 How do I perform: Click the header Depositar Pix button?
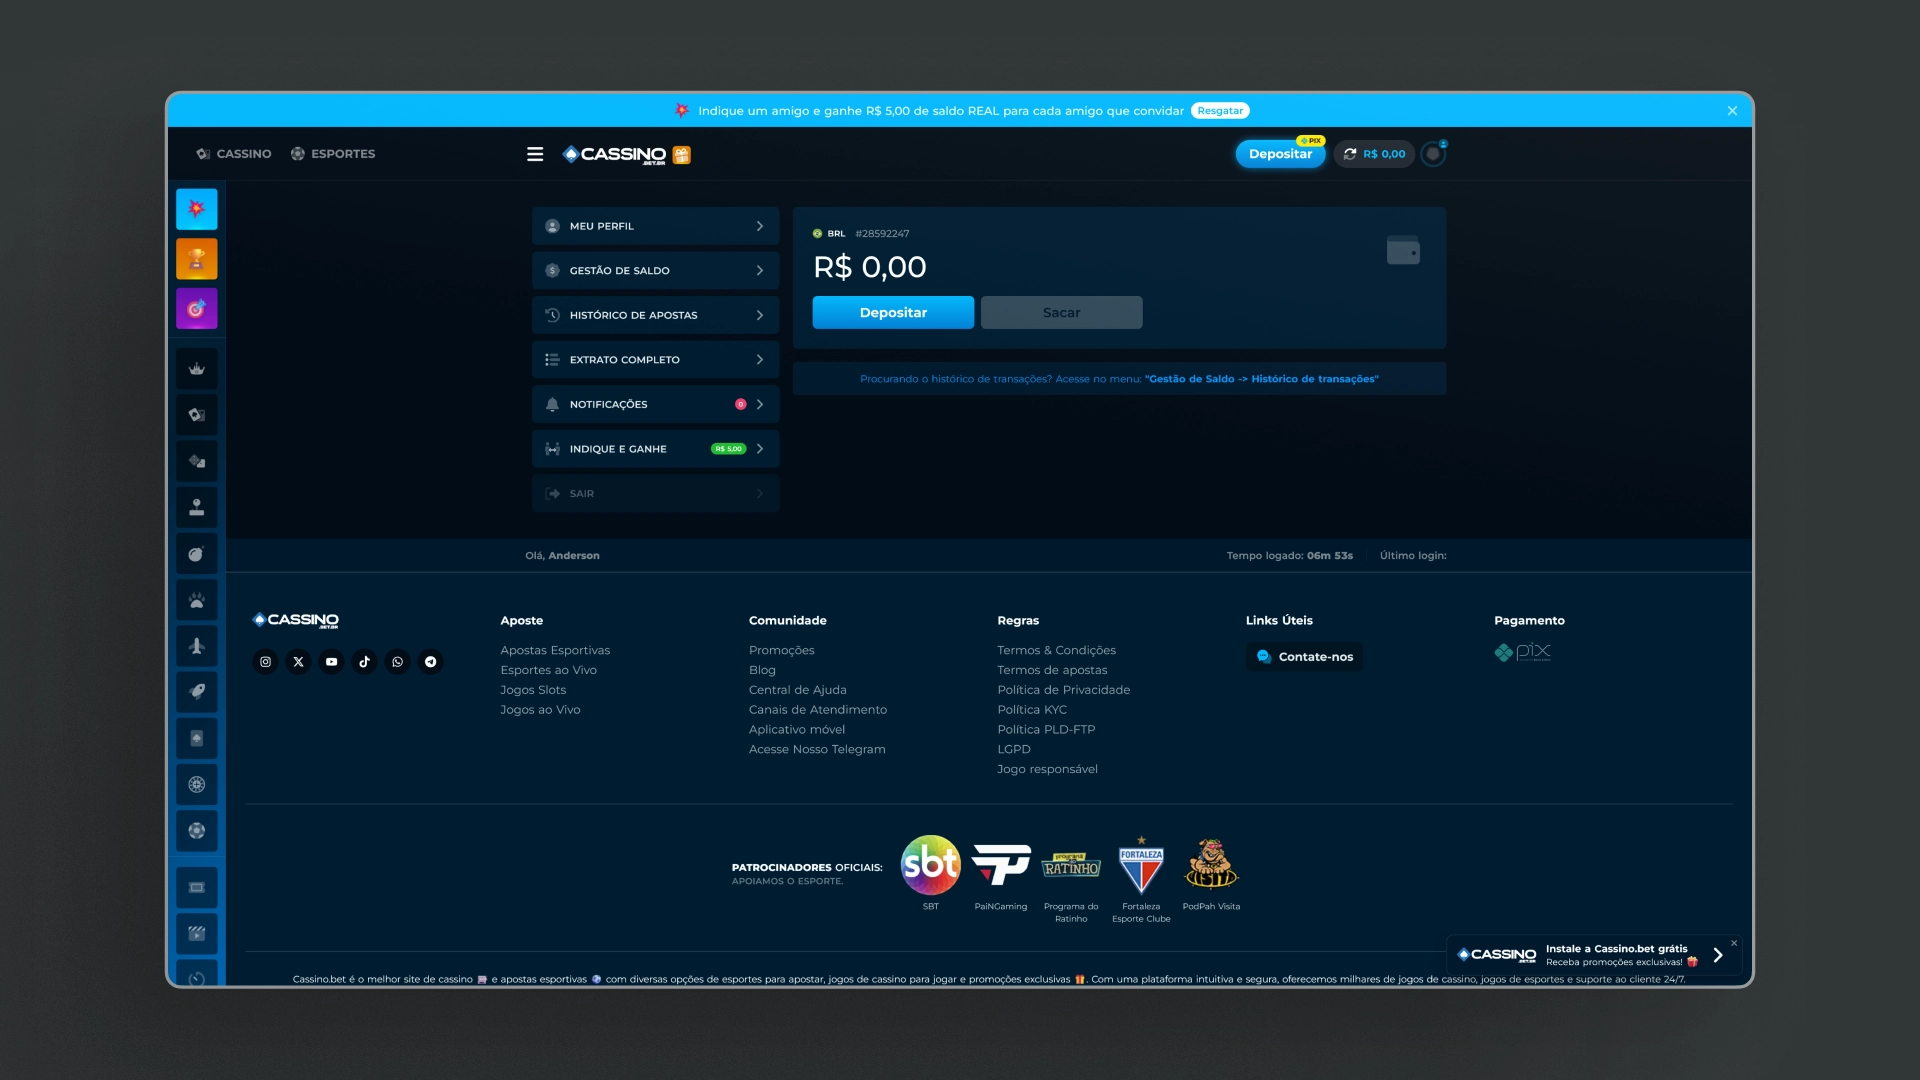tap(1280, 154)
